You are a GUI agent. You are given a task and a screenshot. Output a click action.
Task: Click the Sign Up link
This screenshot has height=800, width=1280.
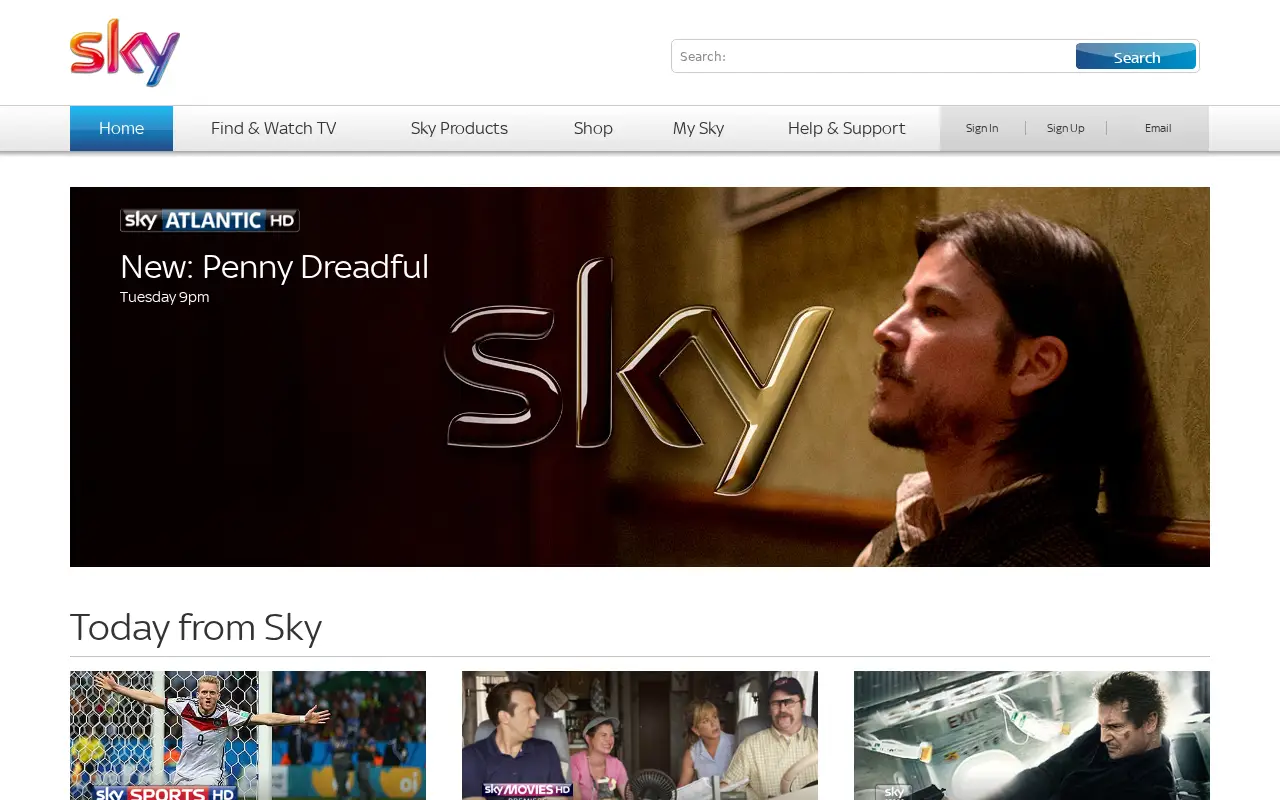1065,128
